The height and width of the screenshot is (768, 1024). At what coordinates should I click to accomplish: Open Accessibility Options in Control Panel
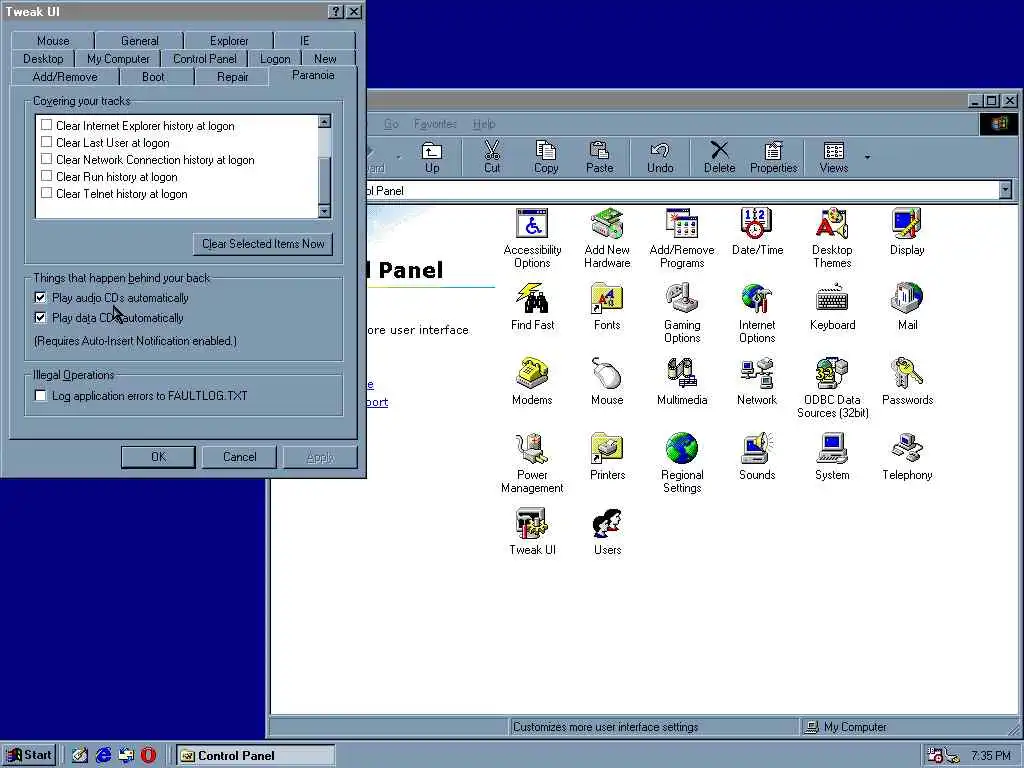coord(532,238)
